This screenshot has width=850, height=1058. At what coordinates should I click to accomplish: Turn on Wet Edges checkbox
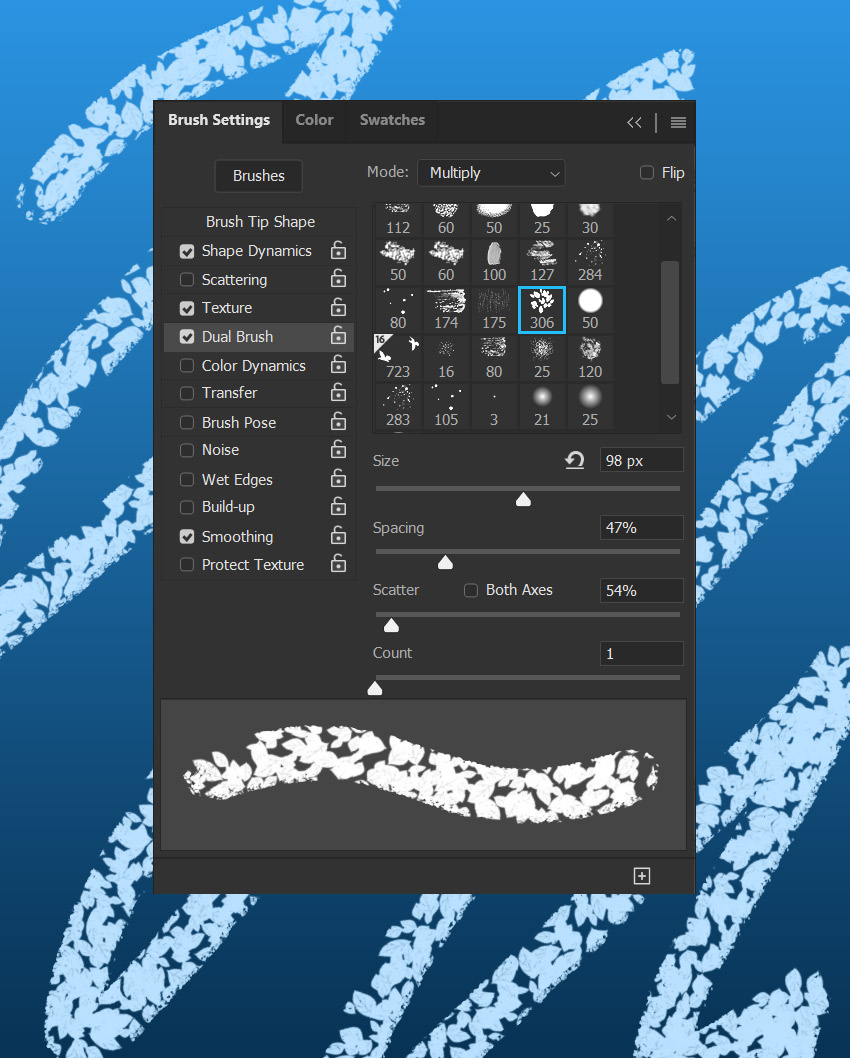pyautogui.click(x=187, y=479)
